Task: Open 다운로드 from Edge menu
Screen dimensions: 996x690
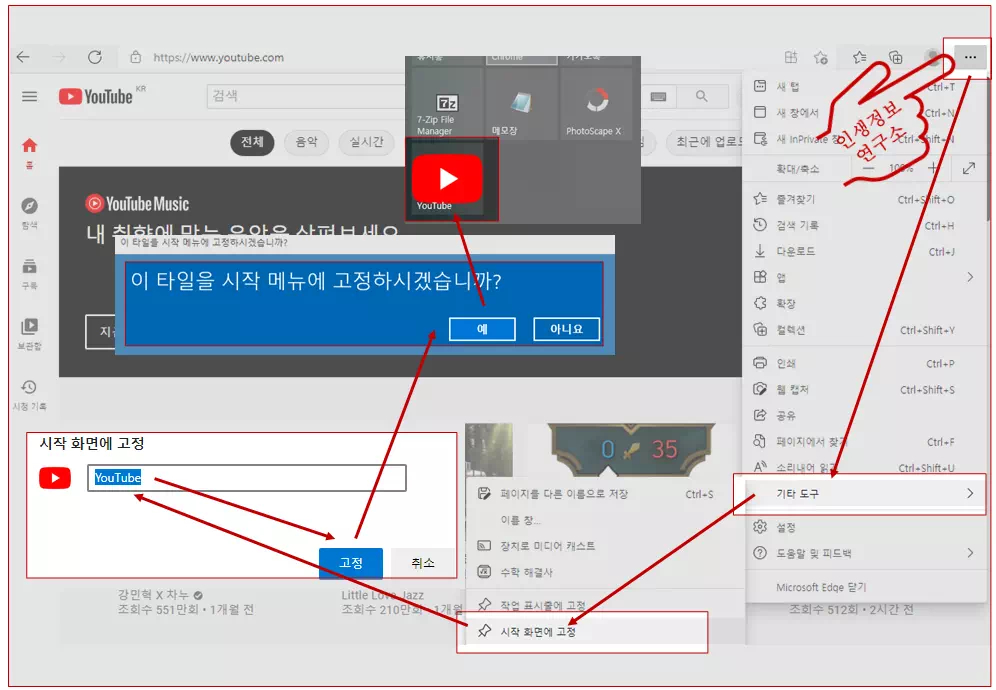Action: tap(865, 252)
